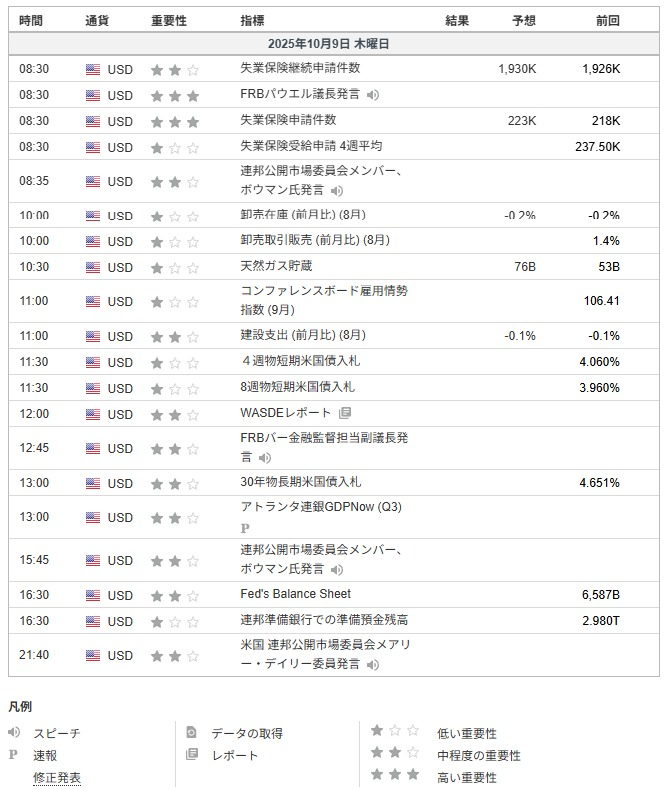Click the report icon next to WASDEレポート
The width and height of the screenshot is (666, 790).
point(345,413)
